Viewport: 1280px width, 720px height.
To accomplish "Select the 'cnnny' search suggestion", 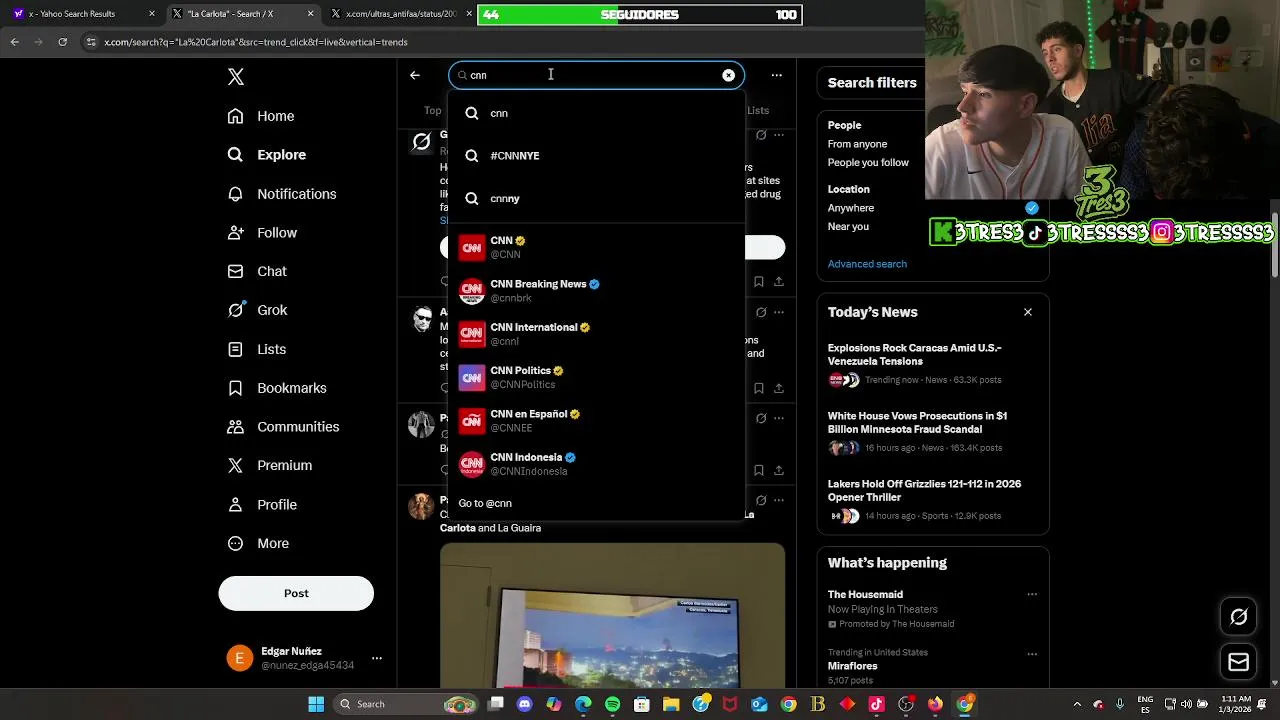I will [x=596, y=198].
